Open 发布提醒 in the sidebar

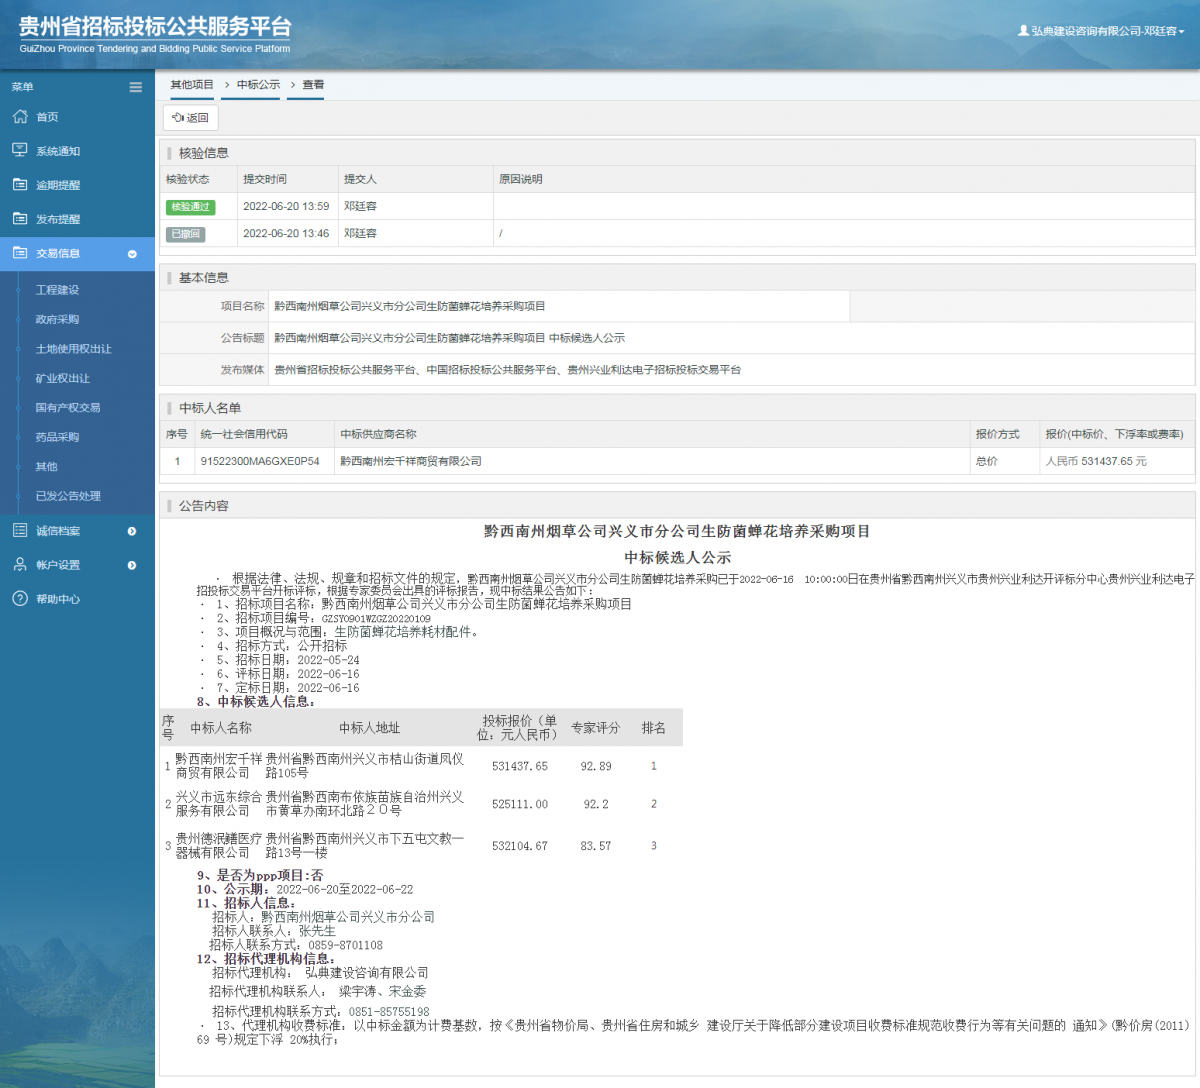click(58, 219)
